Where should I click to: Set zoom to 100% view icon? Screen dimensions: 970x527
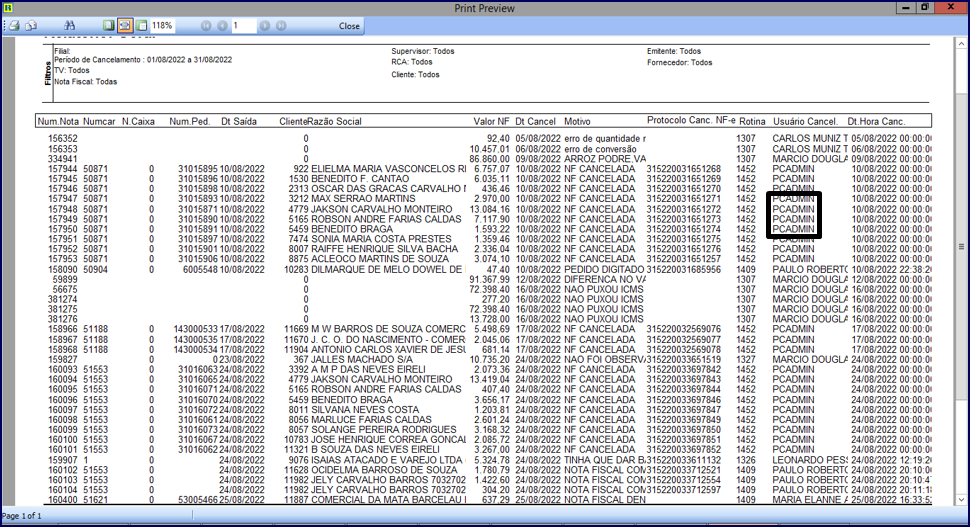(x=141, y=25)
